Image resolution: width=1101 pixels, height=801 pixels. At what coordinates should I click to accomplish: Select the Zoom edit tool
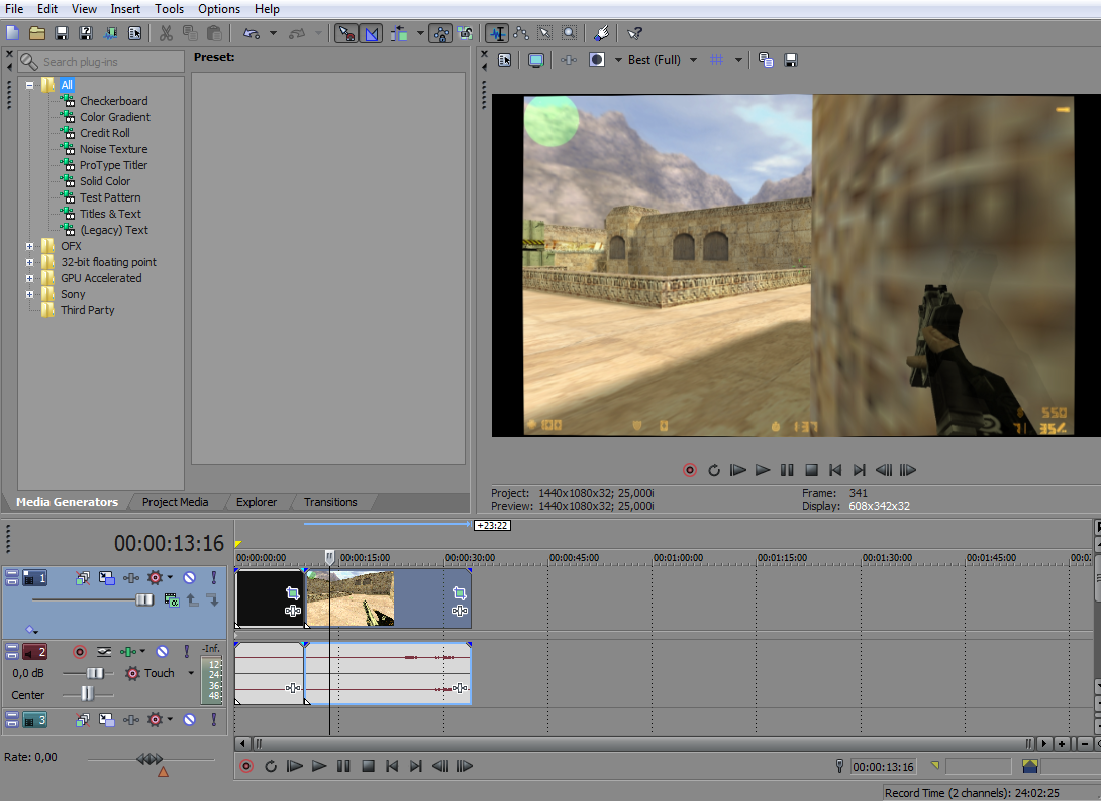point(569,33)
